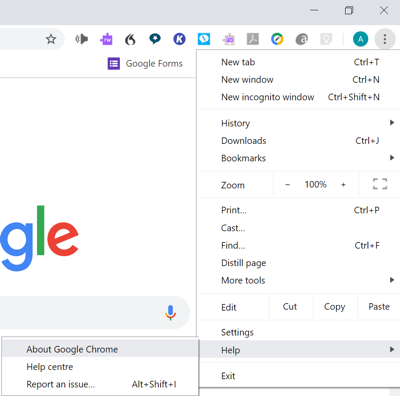Expand the More tools submenu
The height and width of the screenshot is (396, 400).
[x=299, y=280]
